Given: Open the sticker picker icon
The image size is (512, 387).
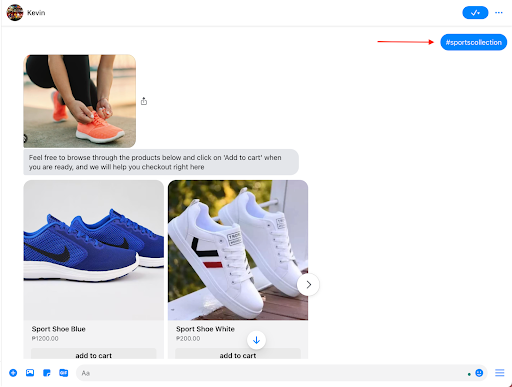Looking at the screenshot, I should click(47, 373).
